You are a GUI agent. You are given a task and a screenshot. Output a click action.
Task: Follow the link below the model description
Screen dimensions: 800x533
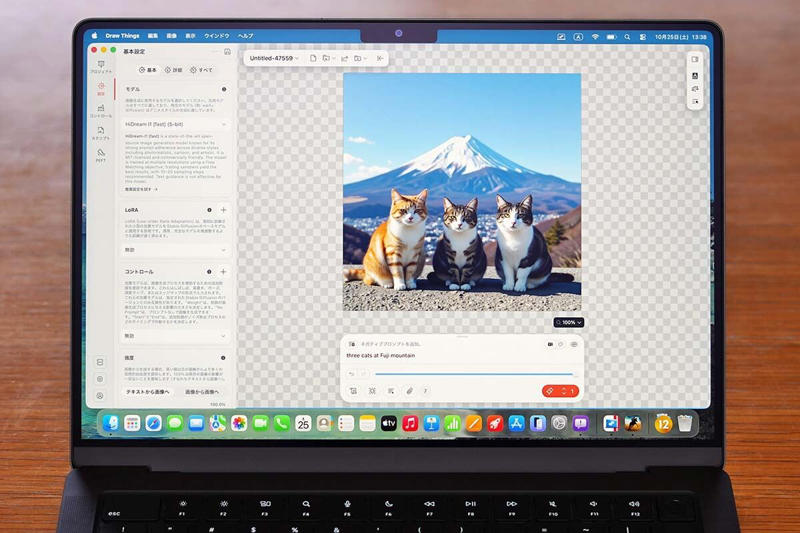pos(141,189)
